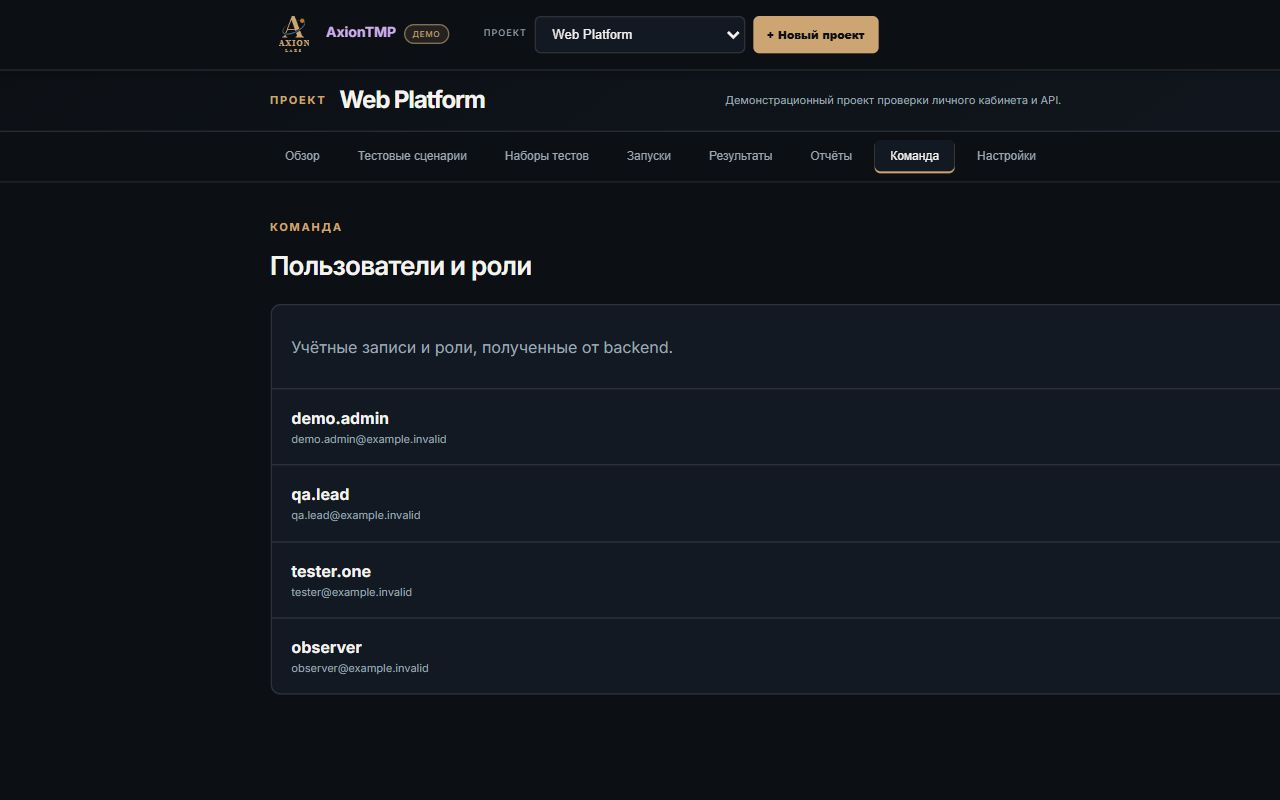
Task: Select the Запуски tab
Action: [x=649, y=156]
